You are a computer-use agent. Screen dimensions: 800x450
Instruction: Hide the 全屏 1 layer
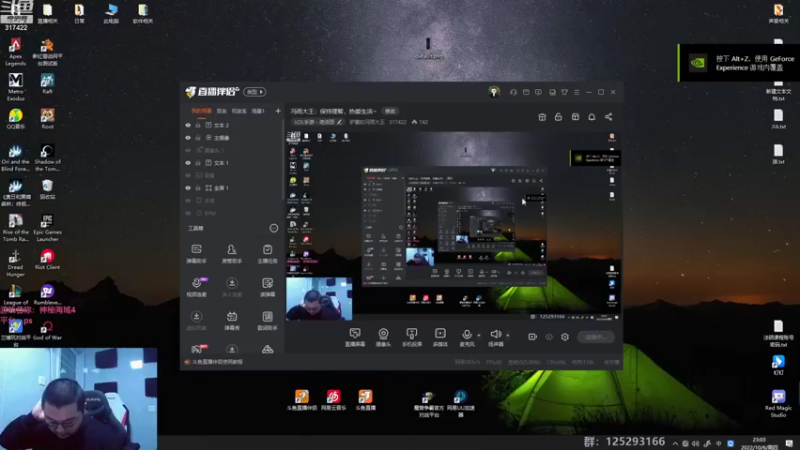pos(188,188)
